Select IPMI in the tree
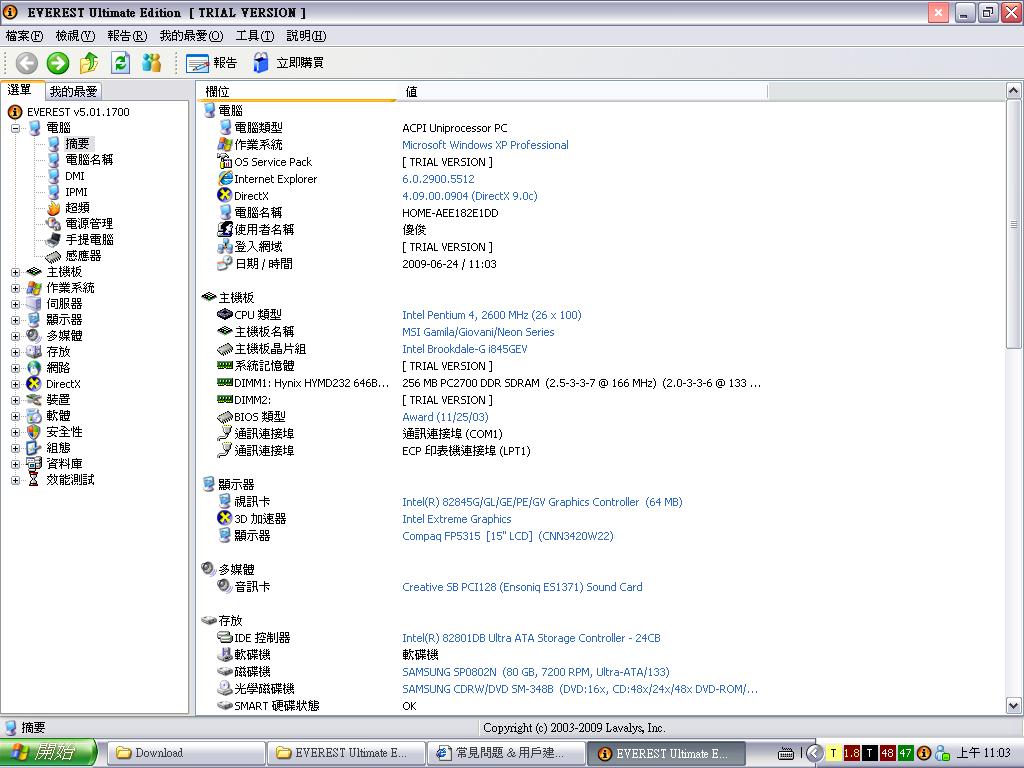This screenshot has width=1024, height=768. [x=76, y=192]
